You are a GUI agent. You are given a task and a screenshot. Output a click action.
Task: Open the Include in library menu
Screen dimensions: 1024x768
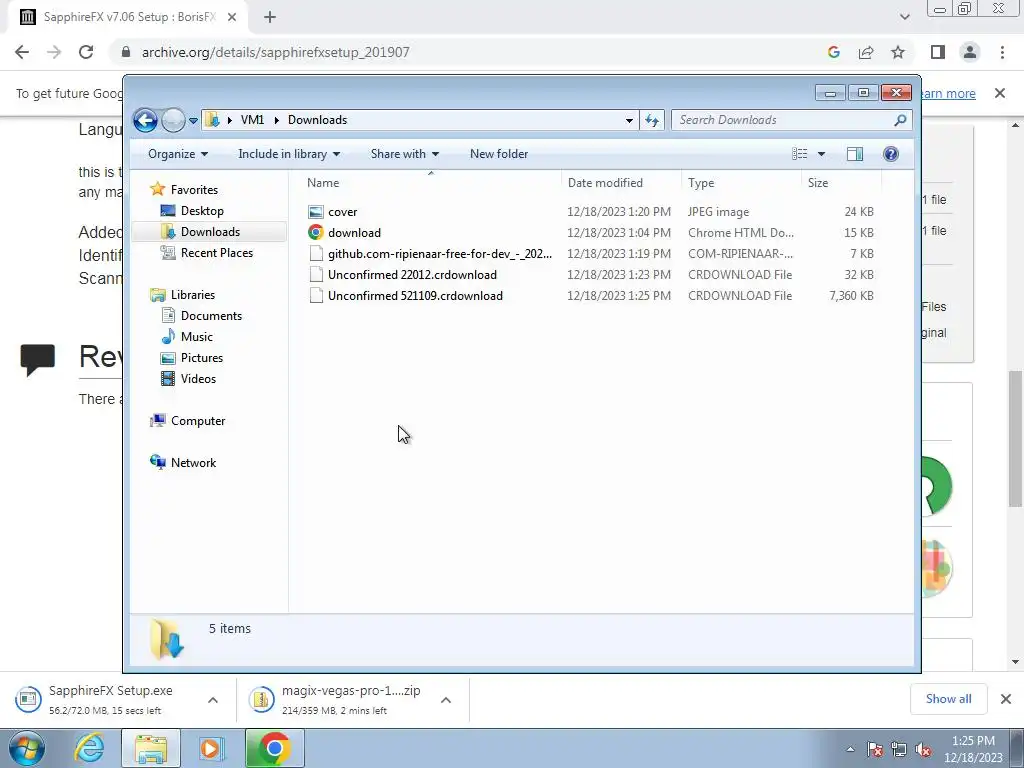coord(289,154)
